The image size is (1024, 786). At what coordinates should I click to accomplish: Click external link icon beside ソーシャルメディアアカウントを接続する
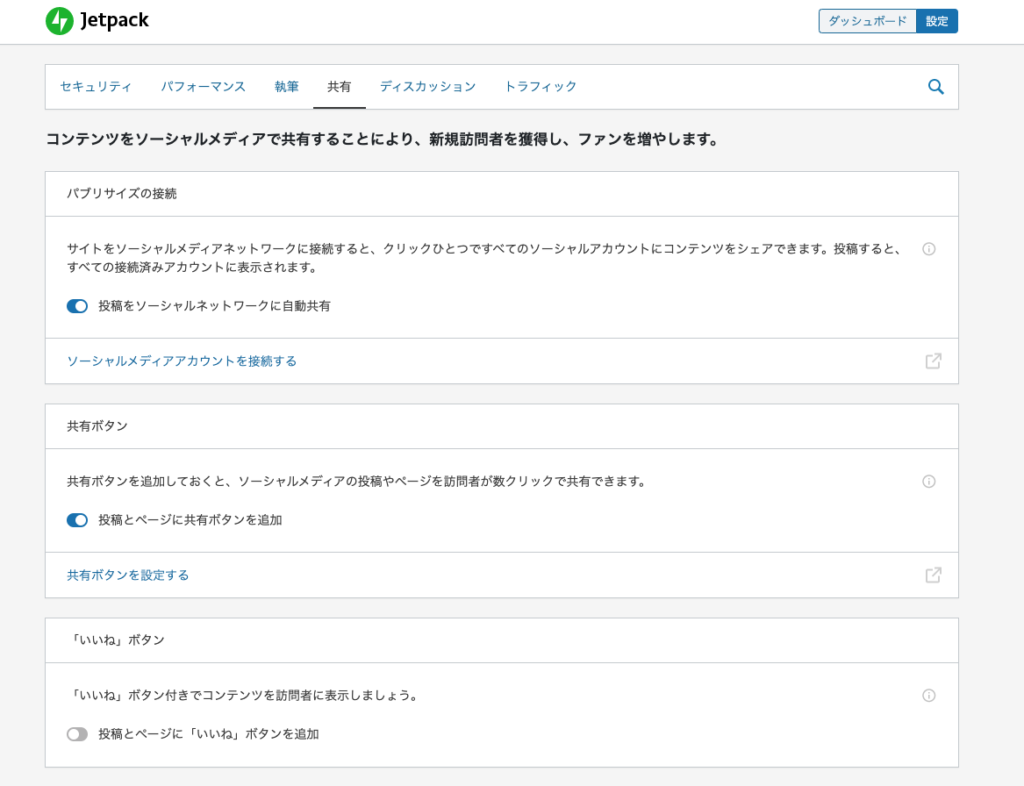pyautogui.click(x=932, y=361)
